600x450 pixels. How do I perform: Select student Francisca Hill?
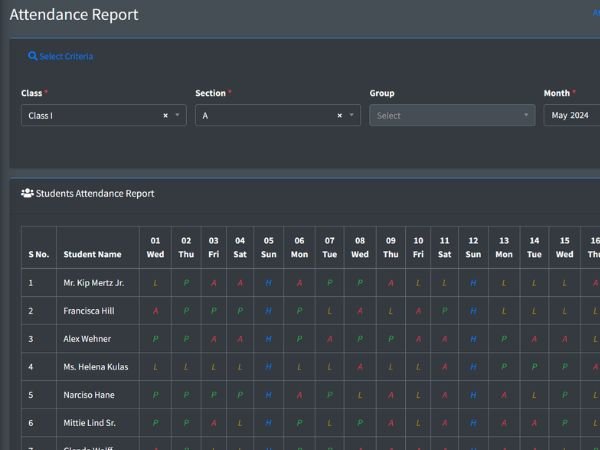[89, 311]
